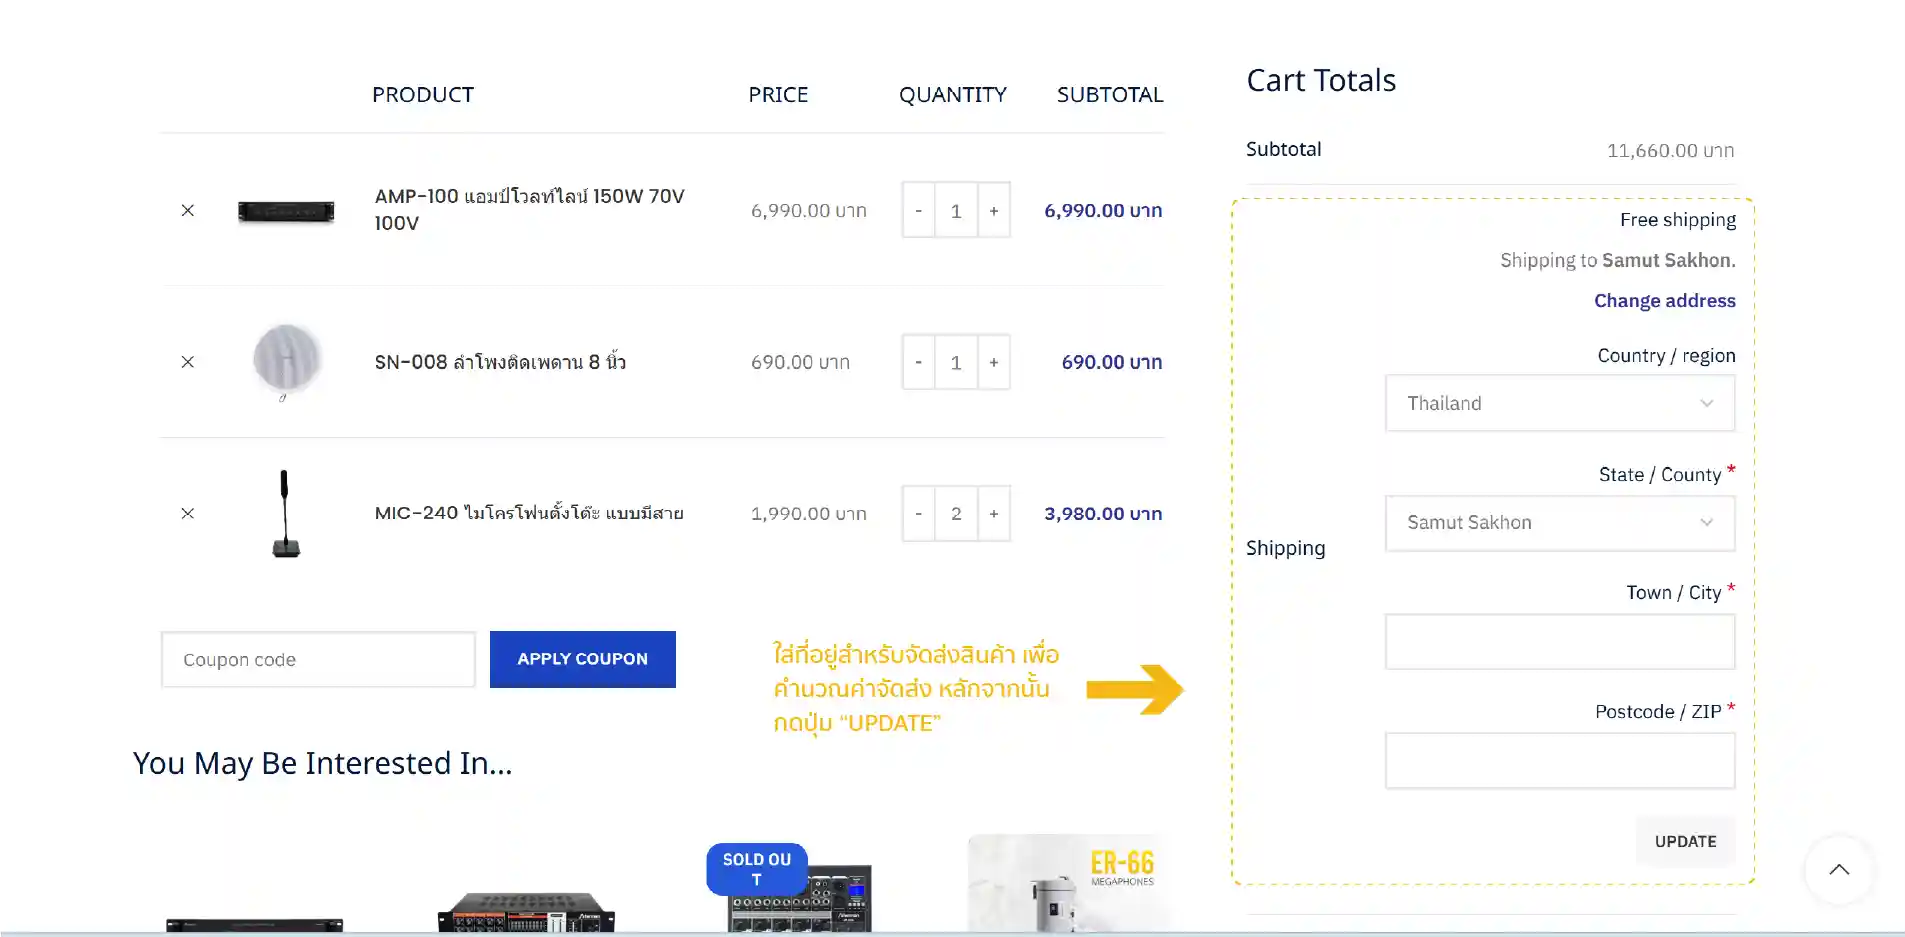This screenshot has height=937, width=1905.
Task: Remove SN-008 ceiling speaker from cart
Action: point(187,362)
